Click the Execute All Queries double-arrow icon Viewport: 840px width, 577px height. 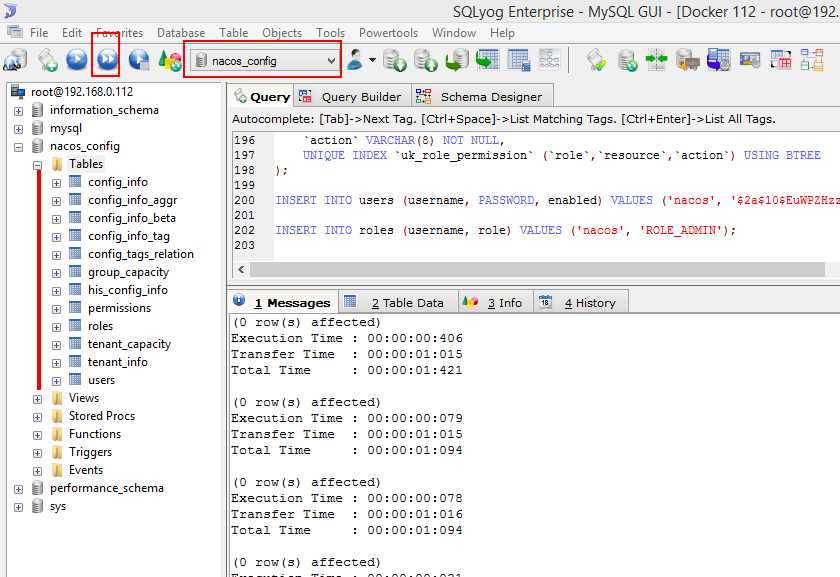tap(107, 60)
